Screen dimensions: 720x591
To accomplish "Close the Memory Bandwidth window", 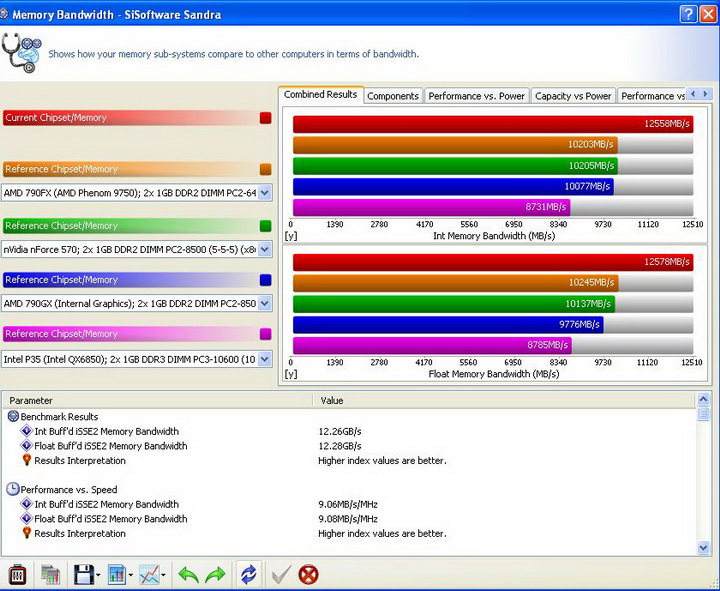I will click(708, 15).
